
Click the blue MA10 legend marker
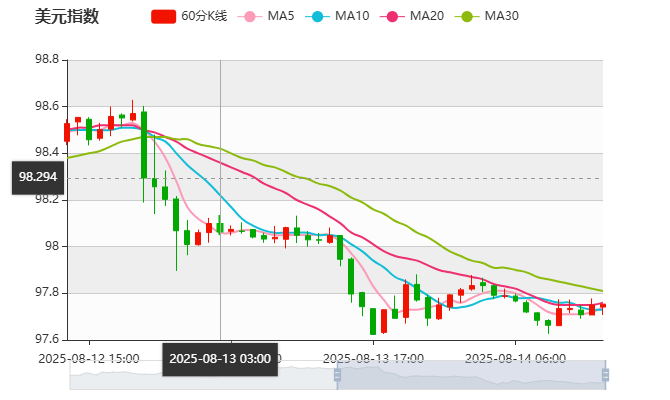[318, 16]
